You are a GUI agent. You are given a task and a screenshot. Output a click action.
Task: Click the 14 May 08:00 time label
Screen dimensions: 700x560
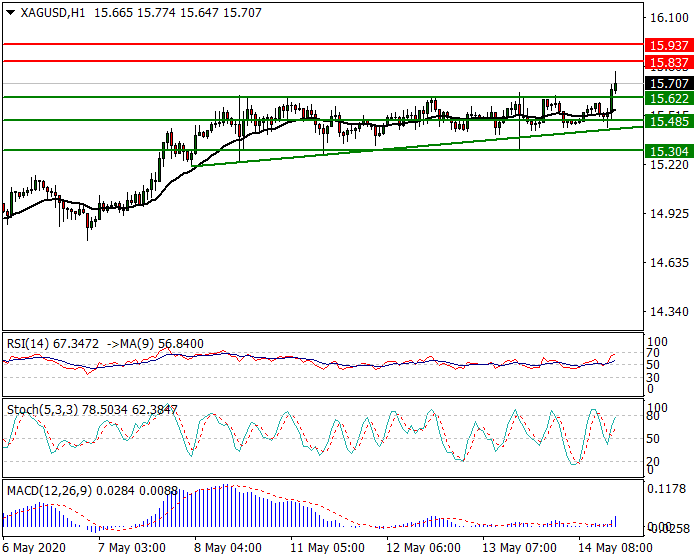(615, 547)
